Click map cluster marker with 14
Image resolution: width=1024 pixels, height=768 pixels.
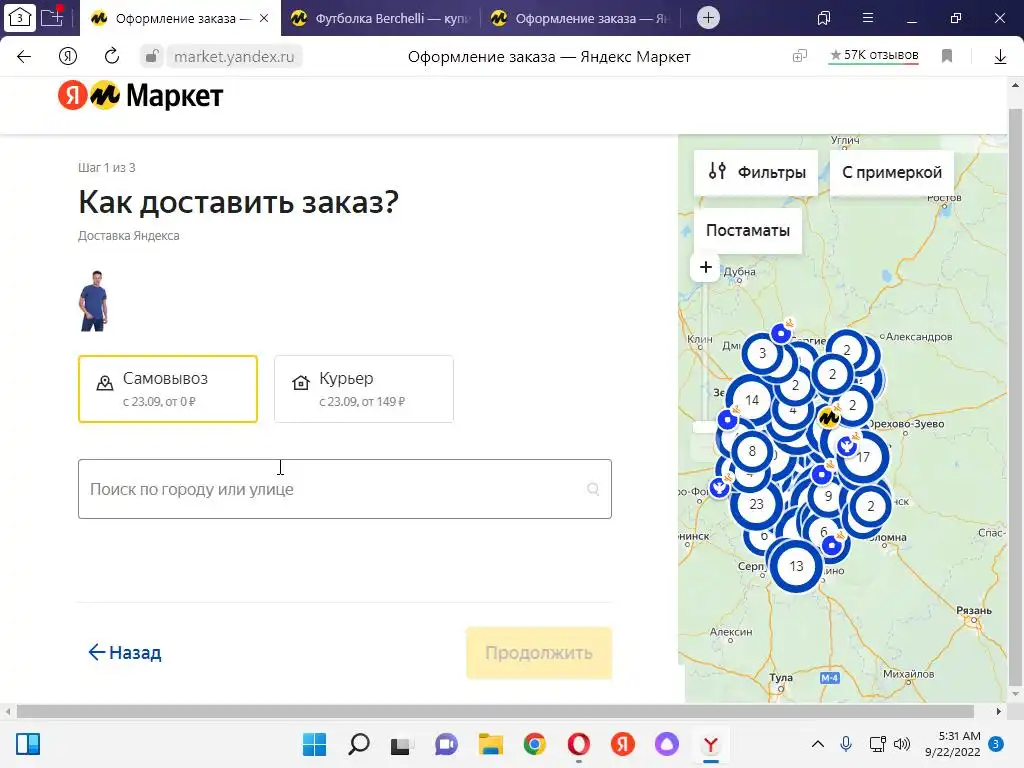(x=752, y=400)
